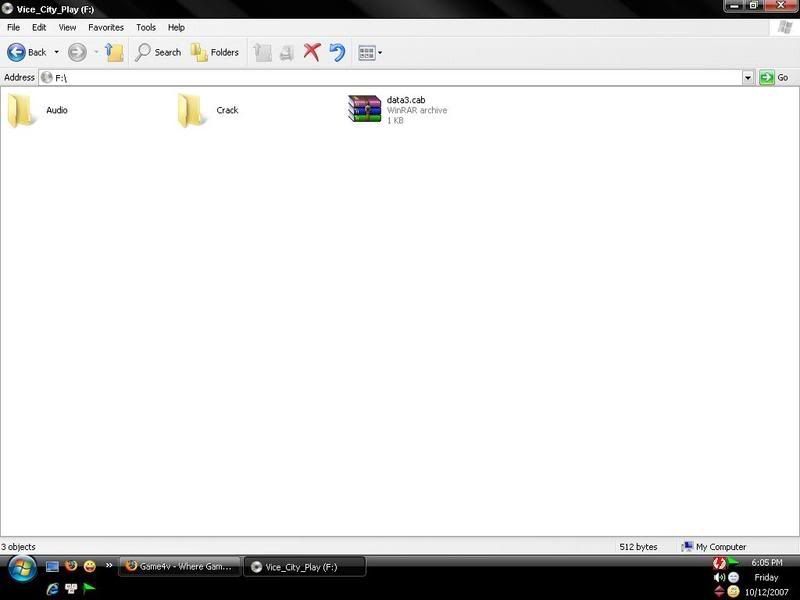Click the data3.cab file name
Image resolution: width=800 pixels, height=600 pixels.
click(x=406, y=100)
